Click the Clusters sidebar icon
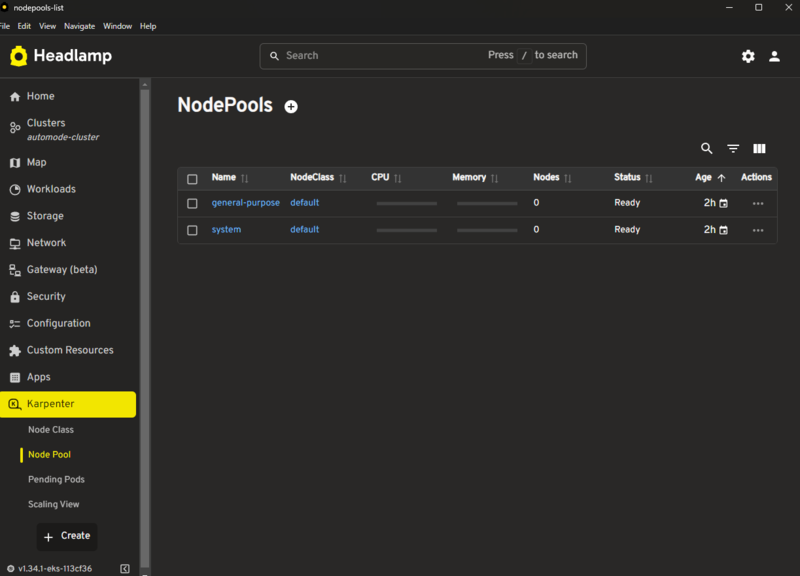This screenshot has width=800, height=576. click(x=15, y=127)
